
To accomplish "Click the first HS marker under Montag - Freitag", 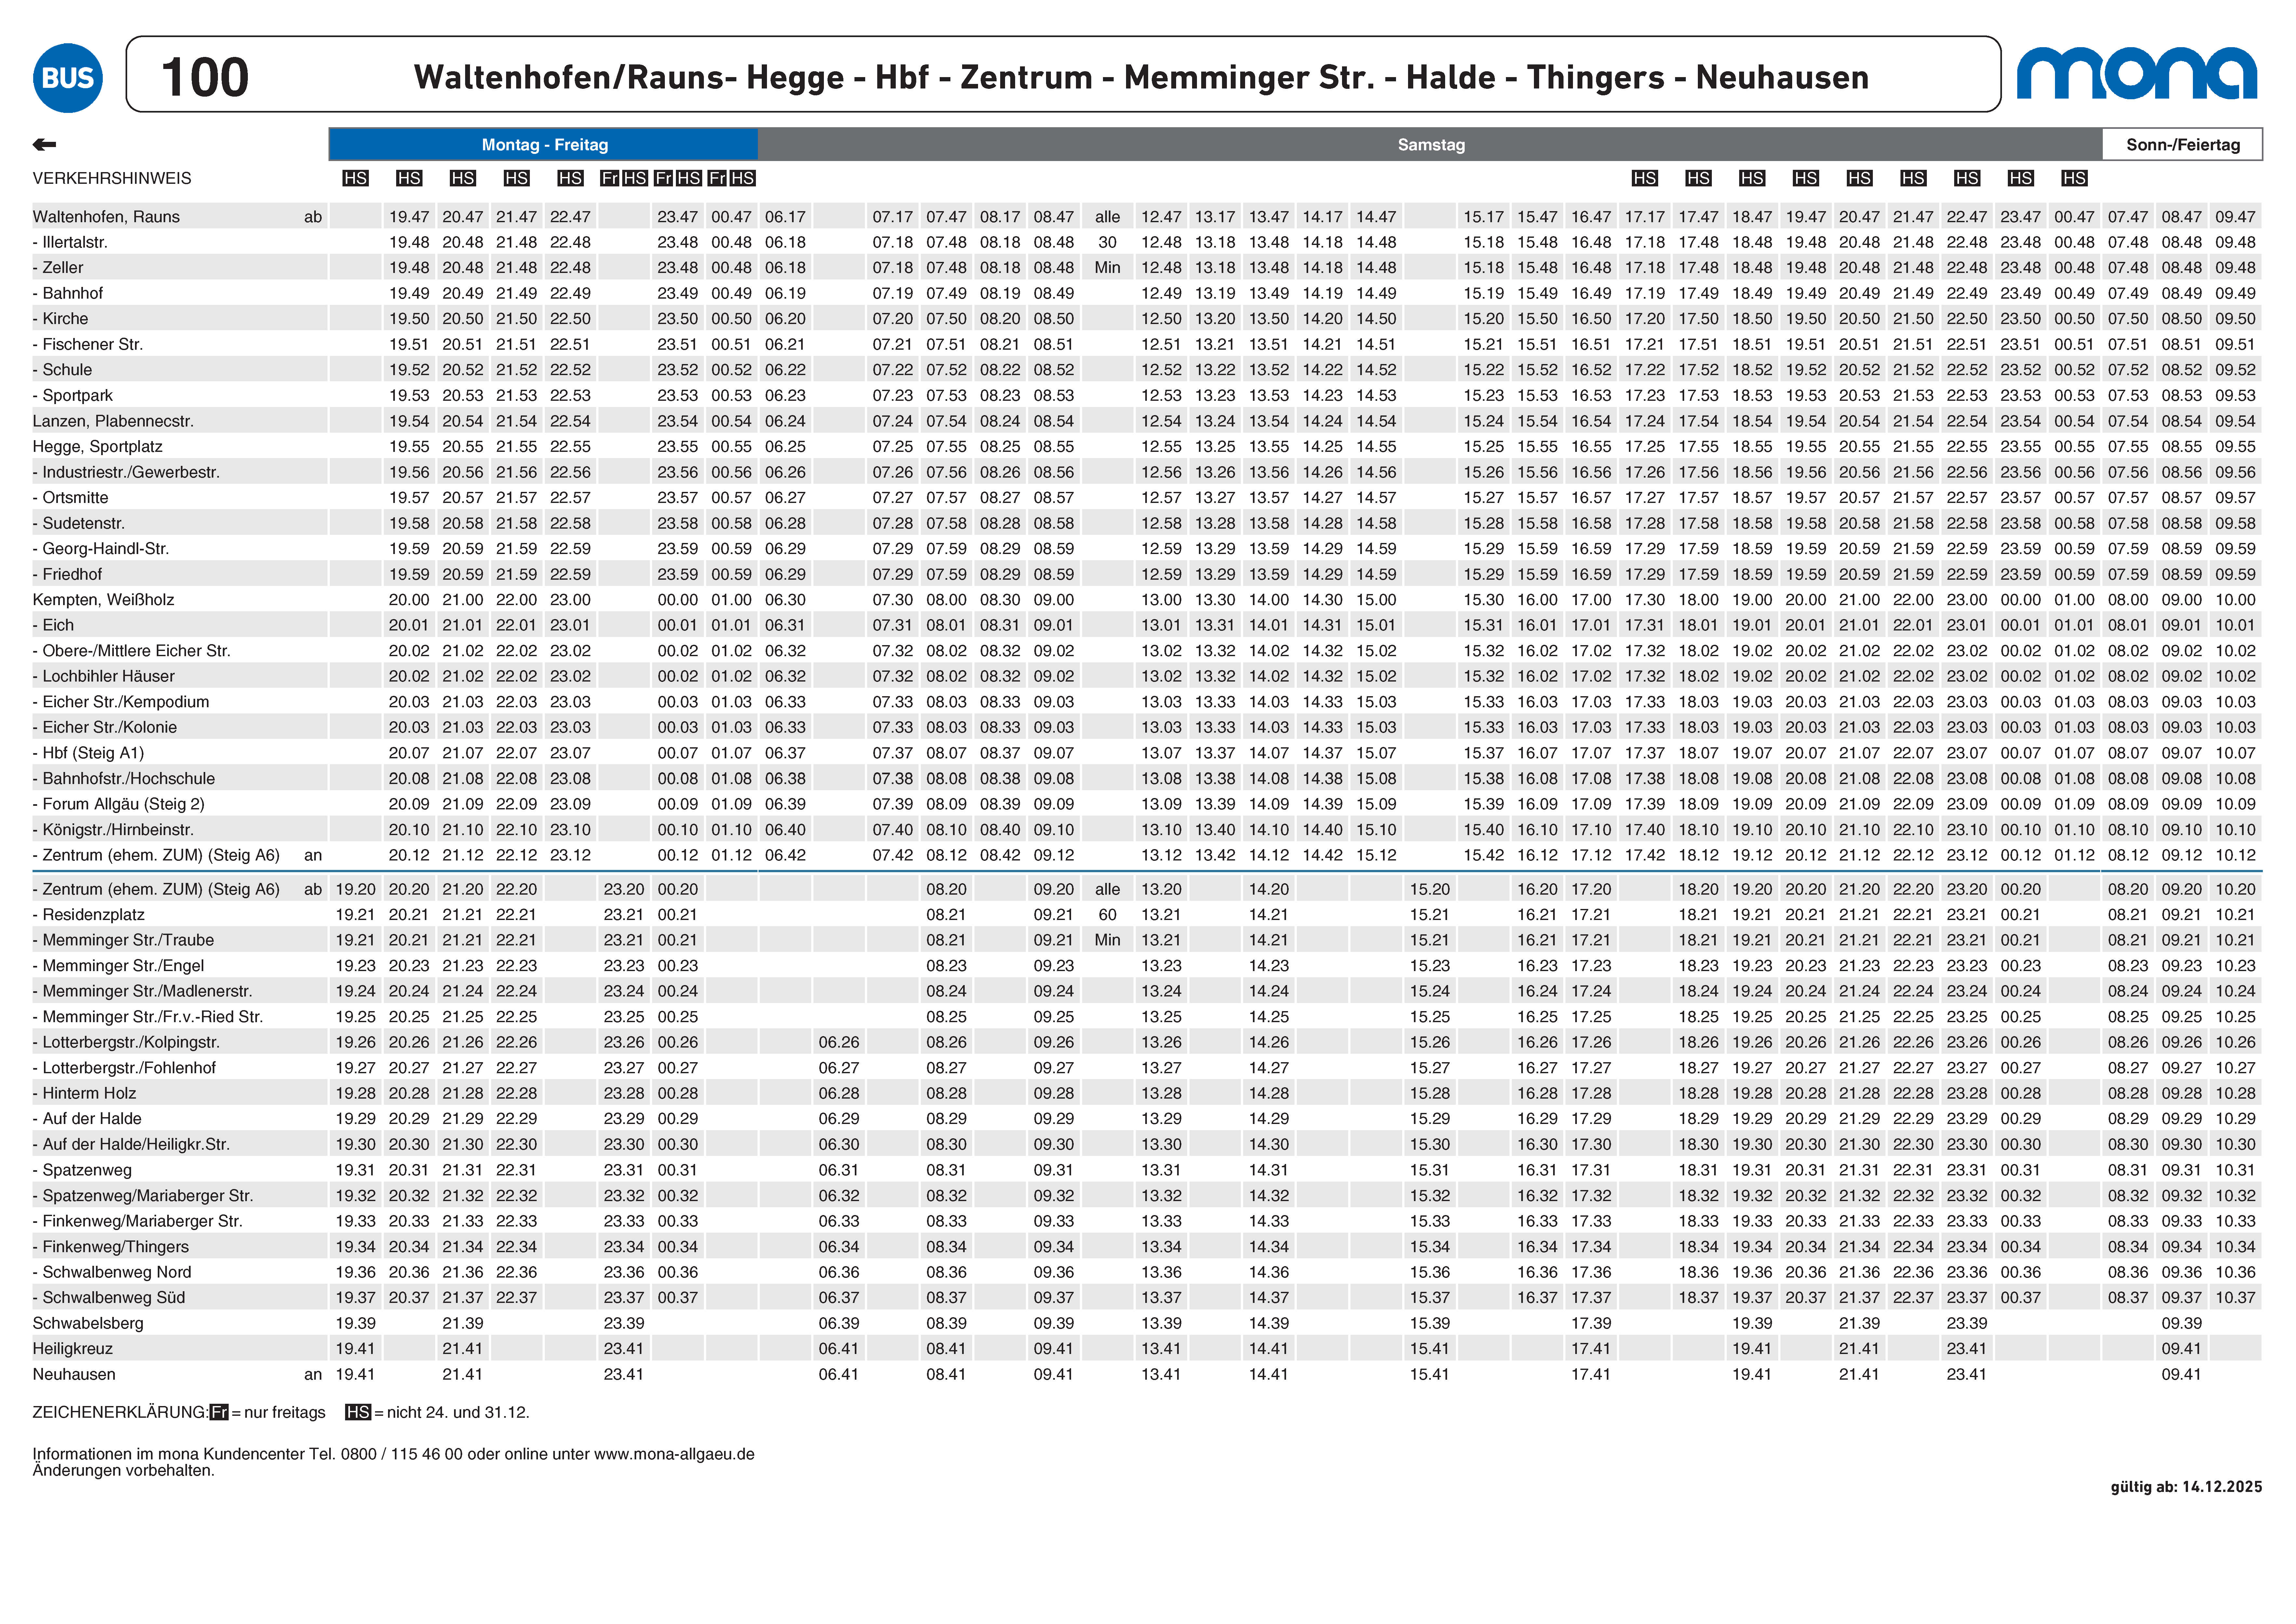I will pos(355,178).
